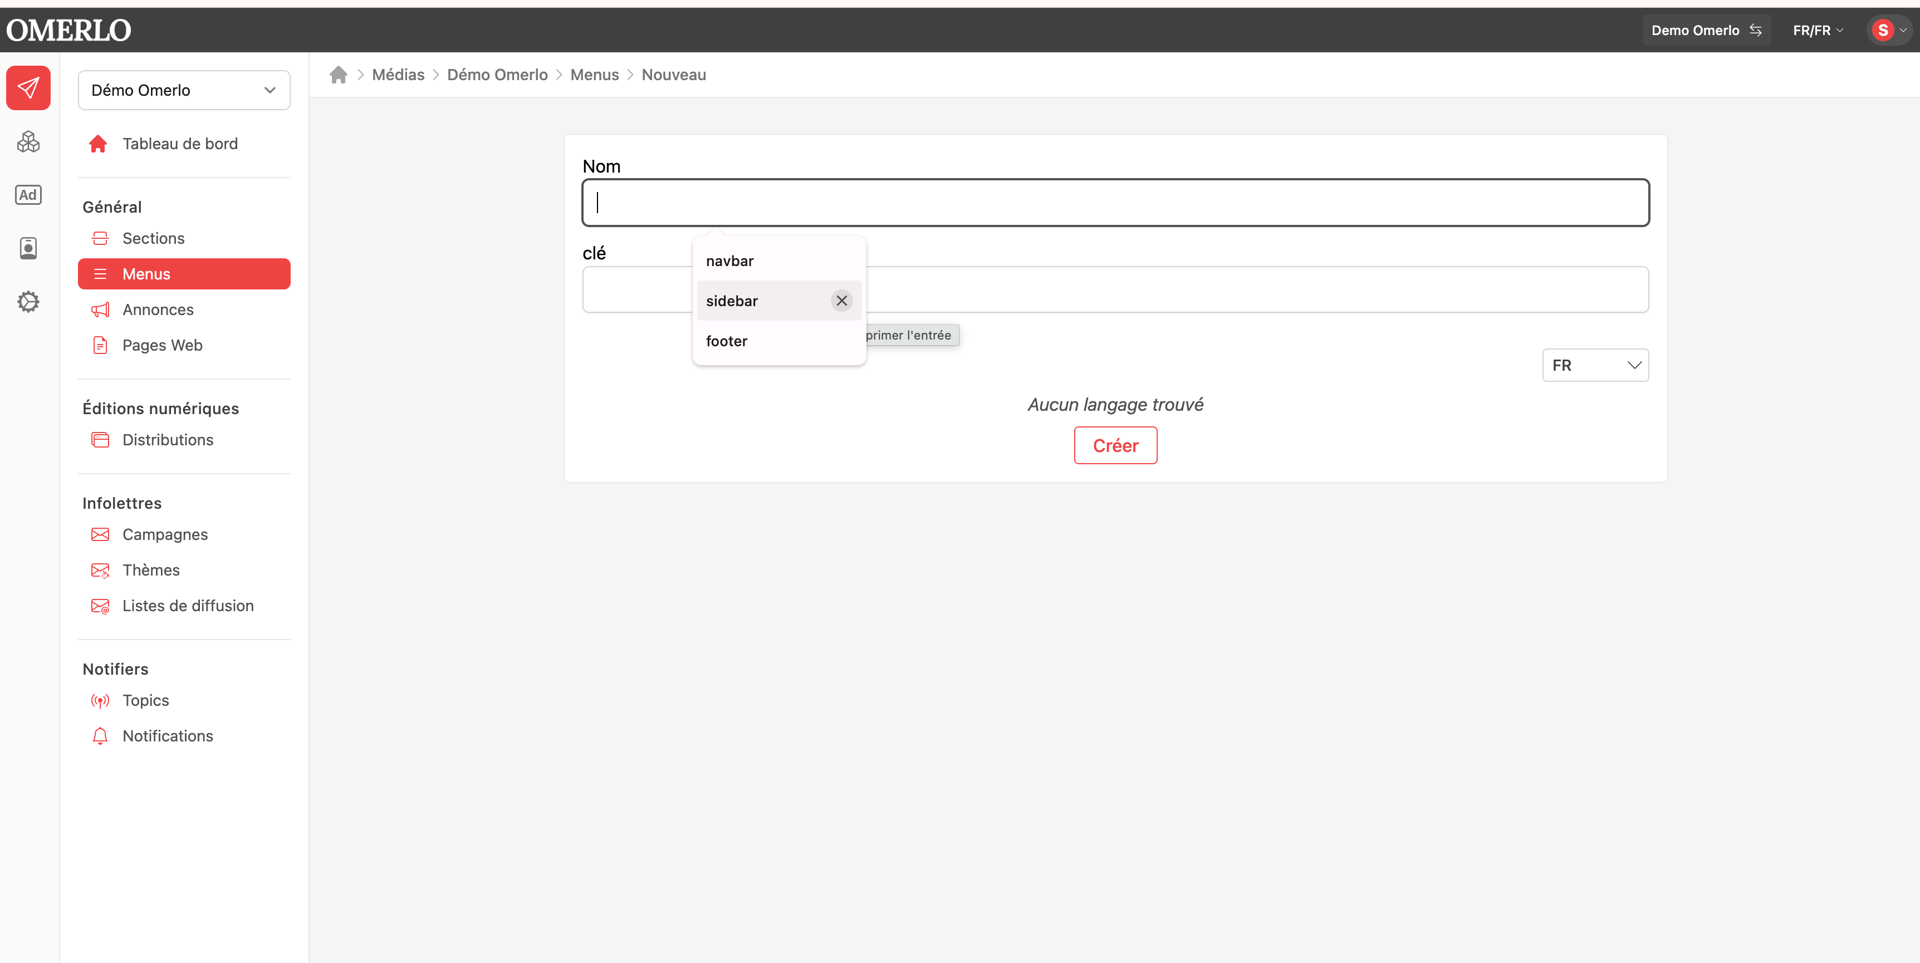Click the Sections icon in sidebar
The width and height of the screenshot is (1920, 963).
[x=100, y=238]
